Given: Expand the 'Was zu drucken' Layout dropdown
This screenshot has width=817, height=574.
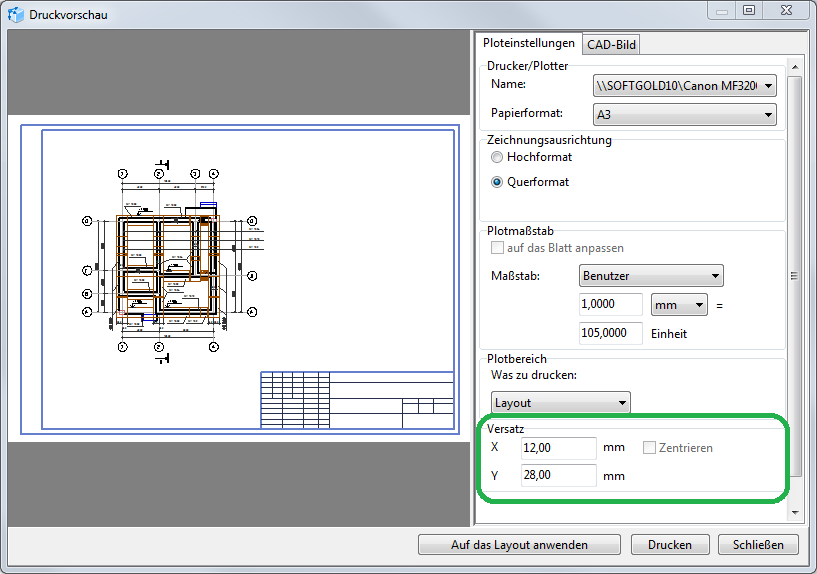Looking at the screenshot, I should 560,403.
